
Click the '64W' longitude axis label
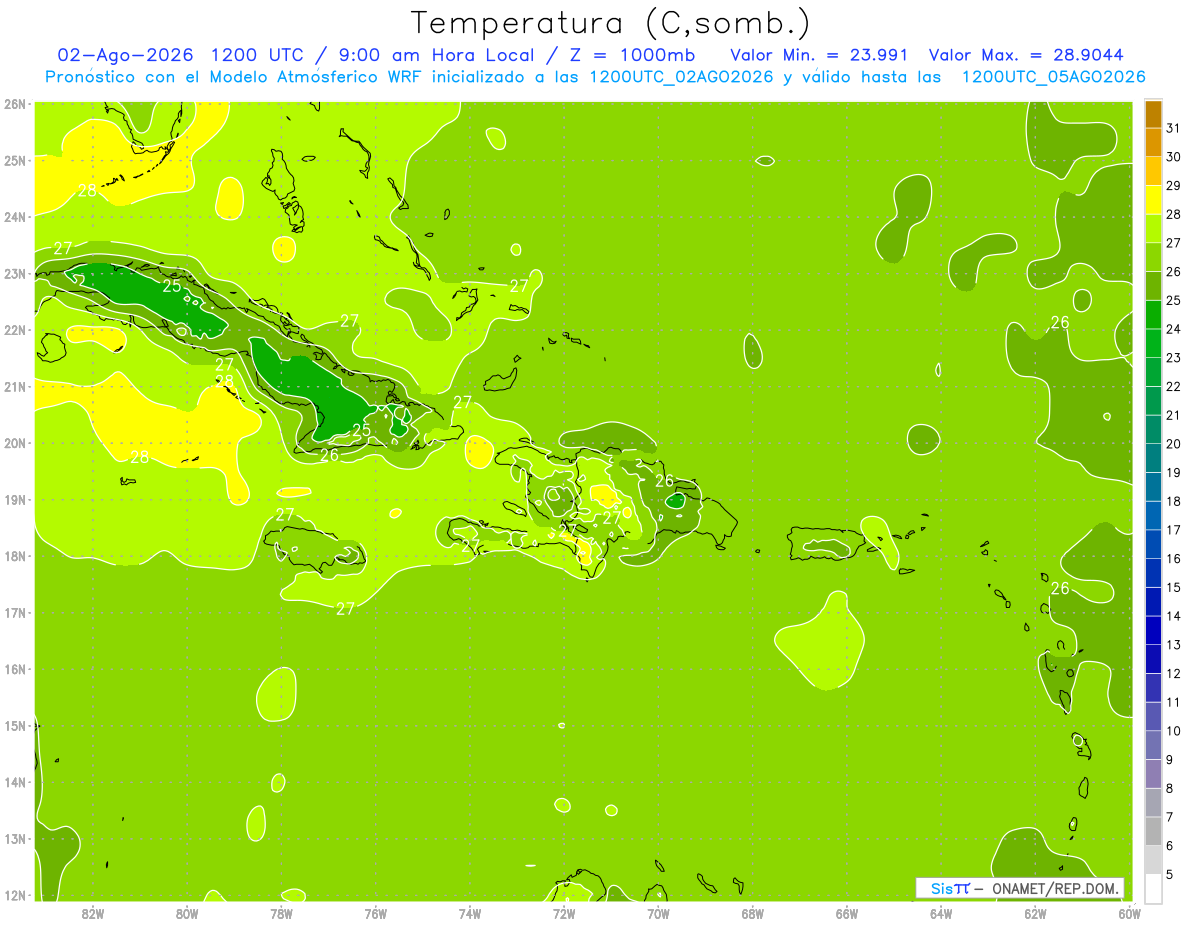940,913
